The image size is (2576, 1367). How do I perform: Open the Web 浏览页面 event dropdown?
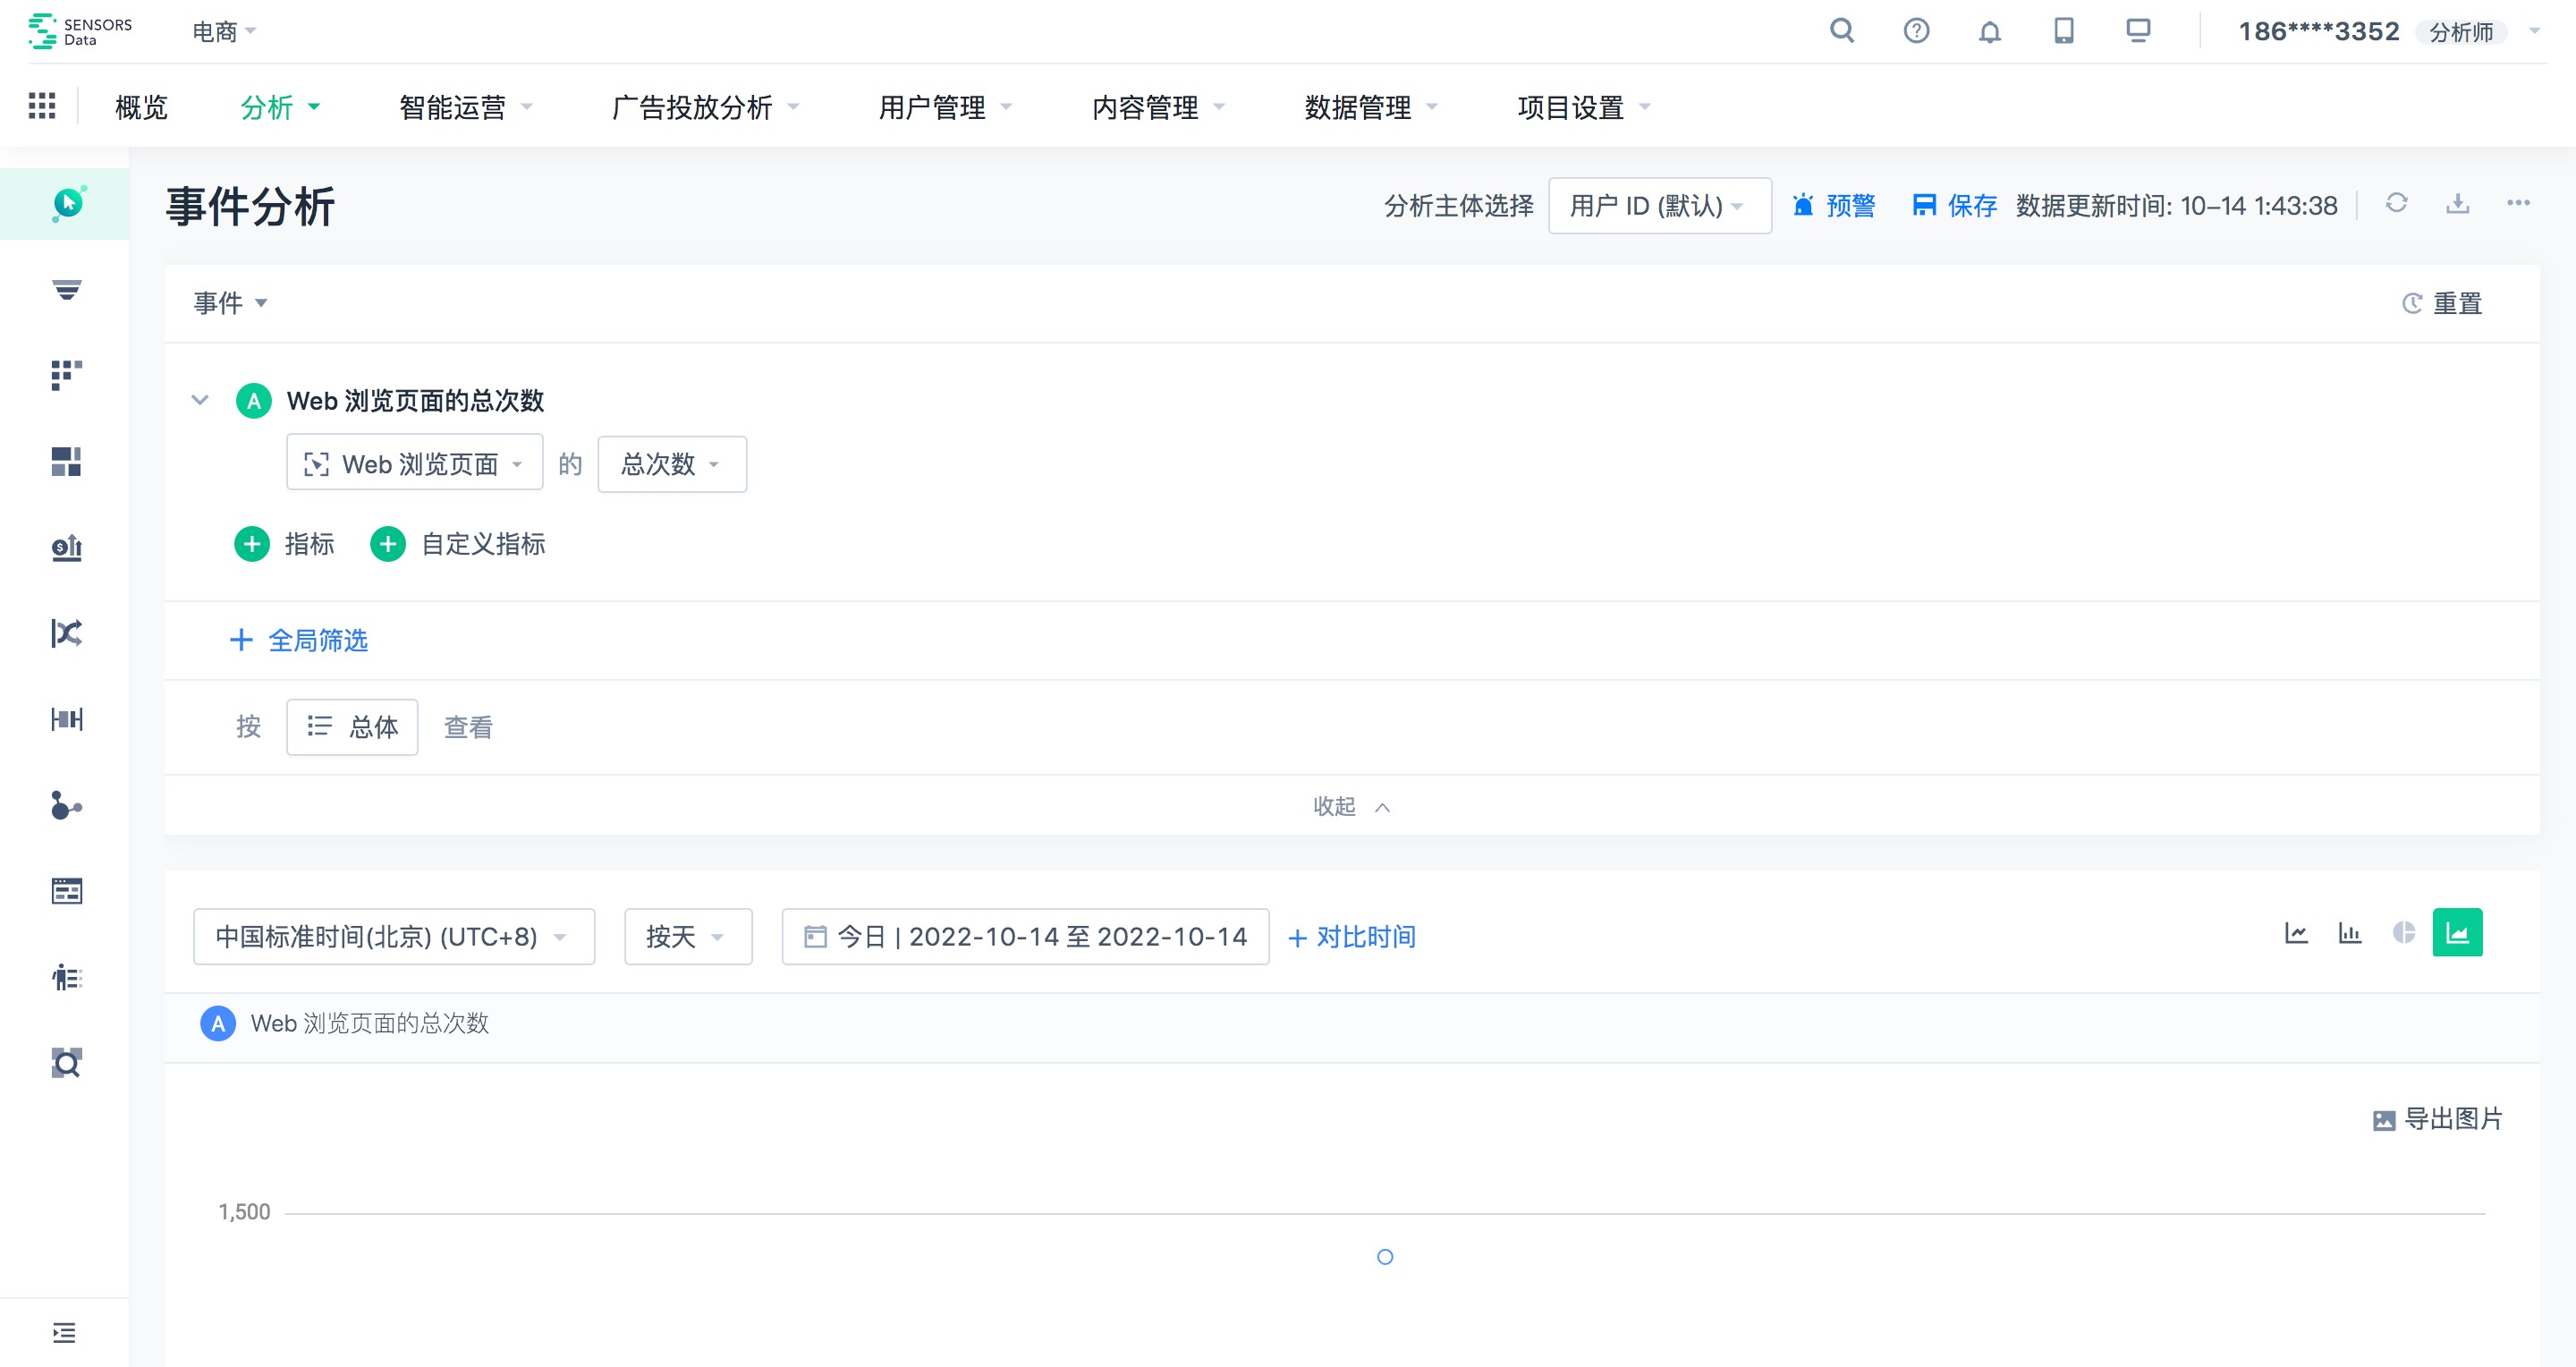pyautogui.click(x=415, y=463)
